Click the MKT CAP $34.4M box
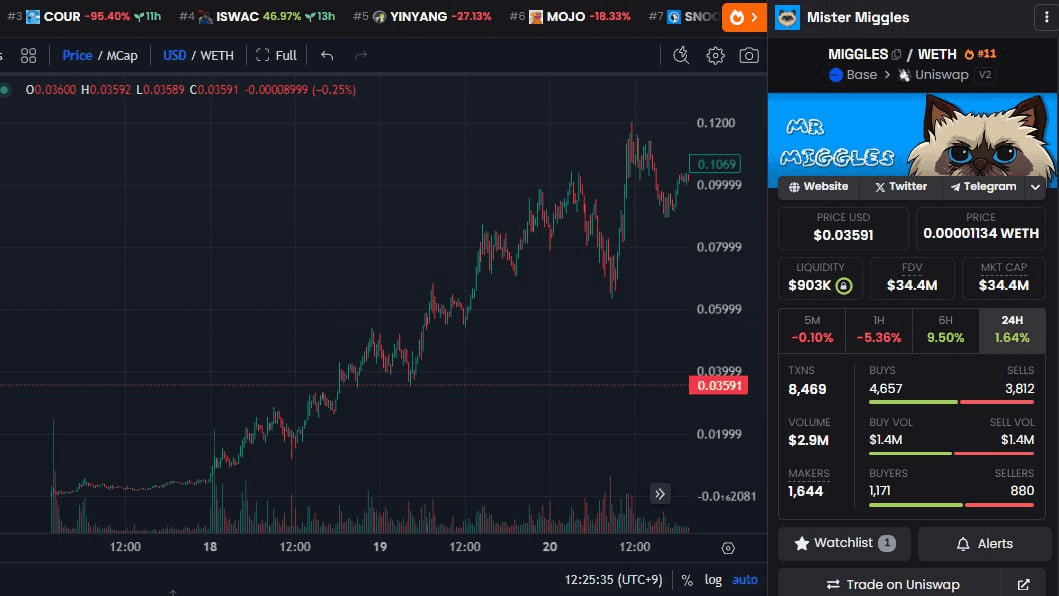This screenshot has width=1059, height=596. coord(1004,278)
